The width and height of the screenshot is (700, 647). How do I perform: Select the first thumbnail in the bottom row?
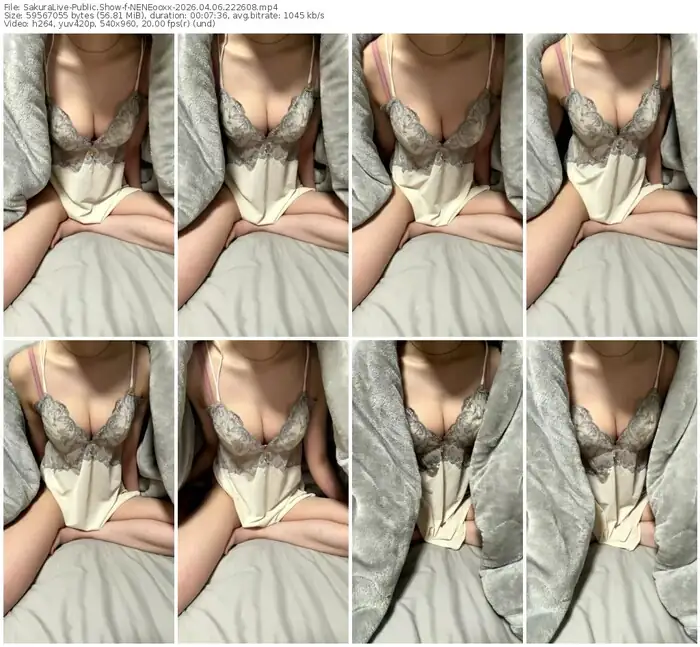(89, 491)
